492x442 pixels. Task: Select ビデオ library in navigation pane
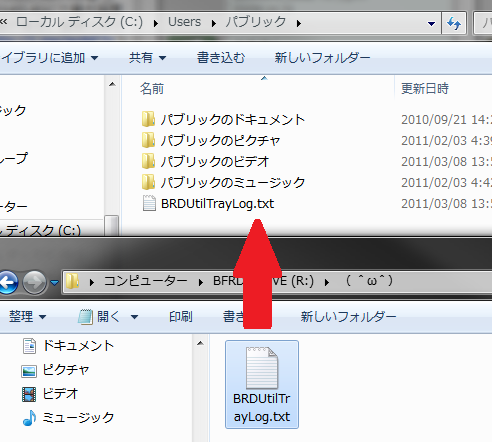pyautogui.click(x=50, y=394)
